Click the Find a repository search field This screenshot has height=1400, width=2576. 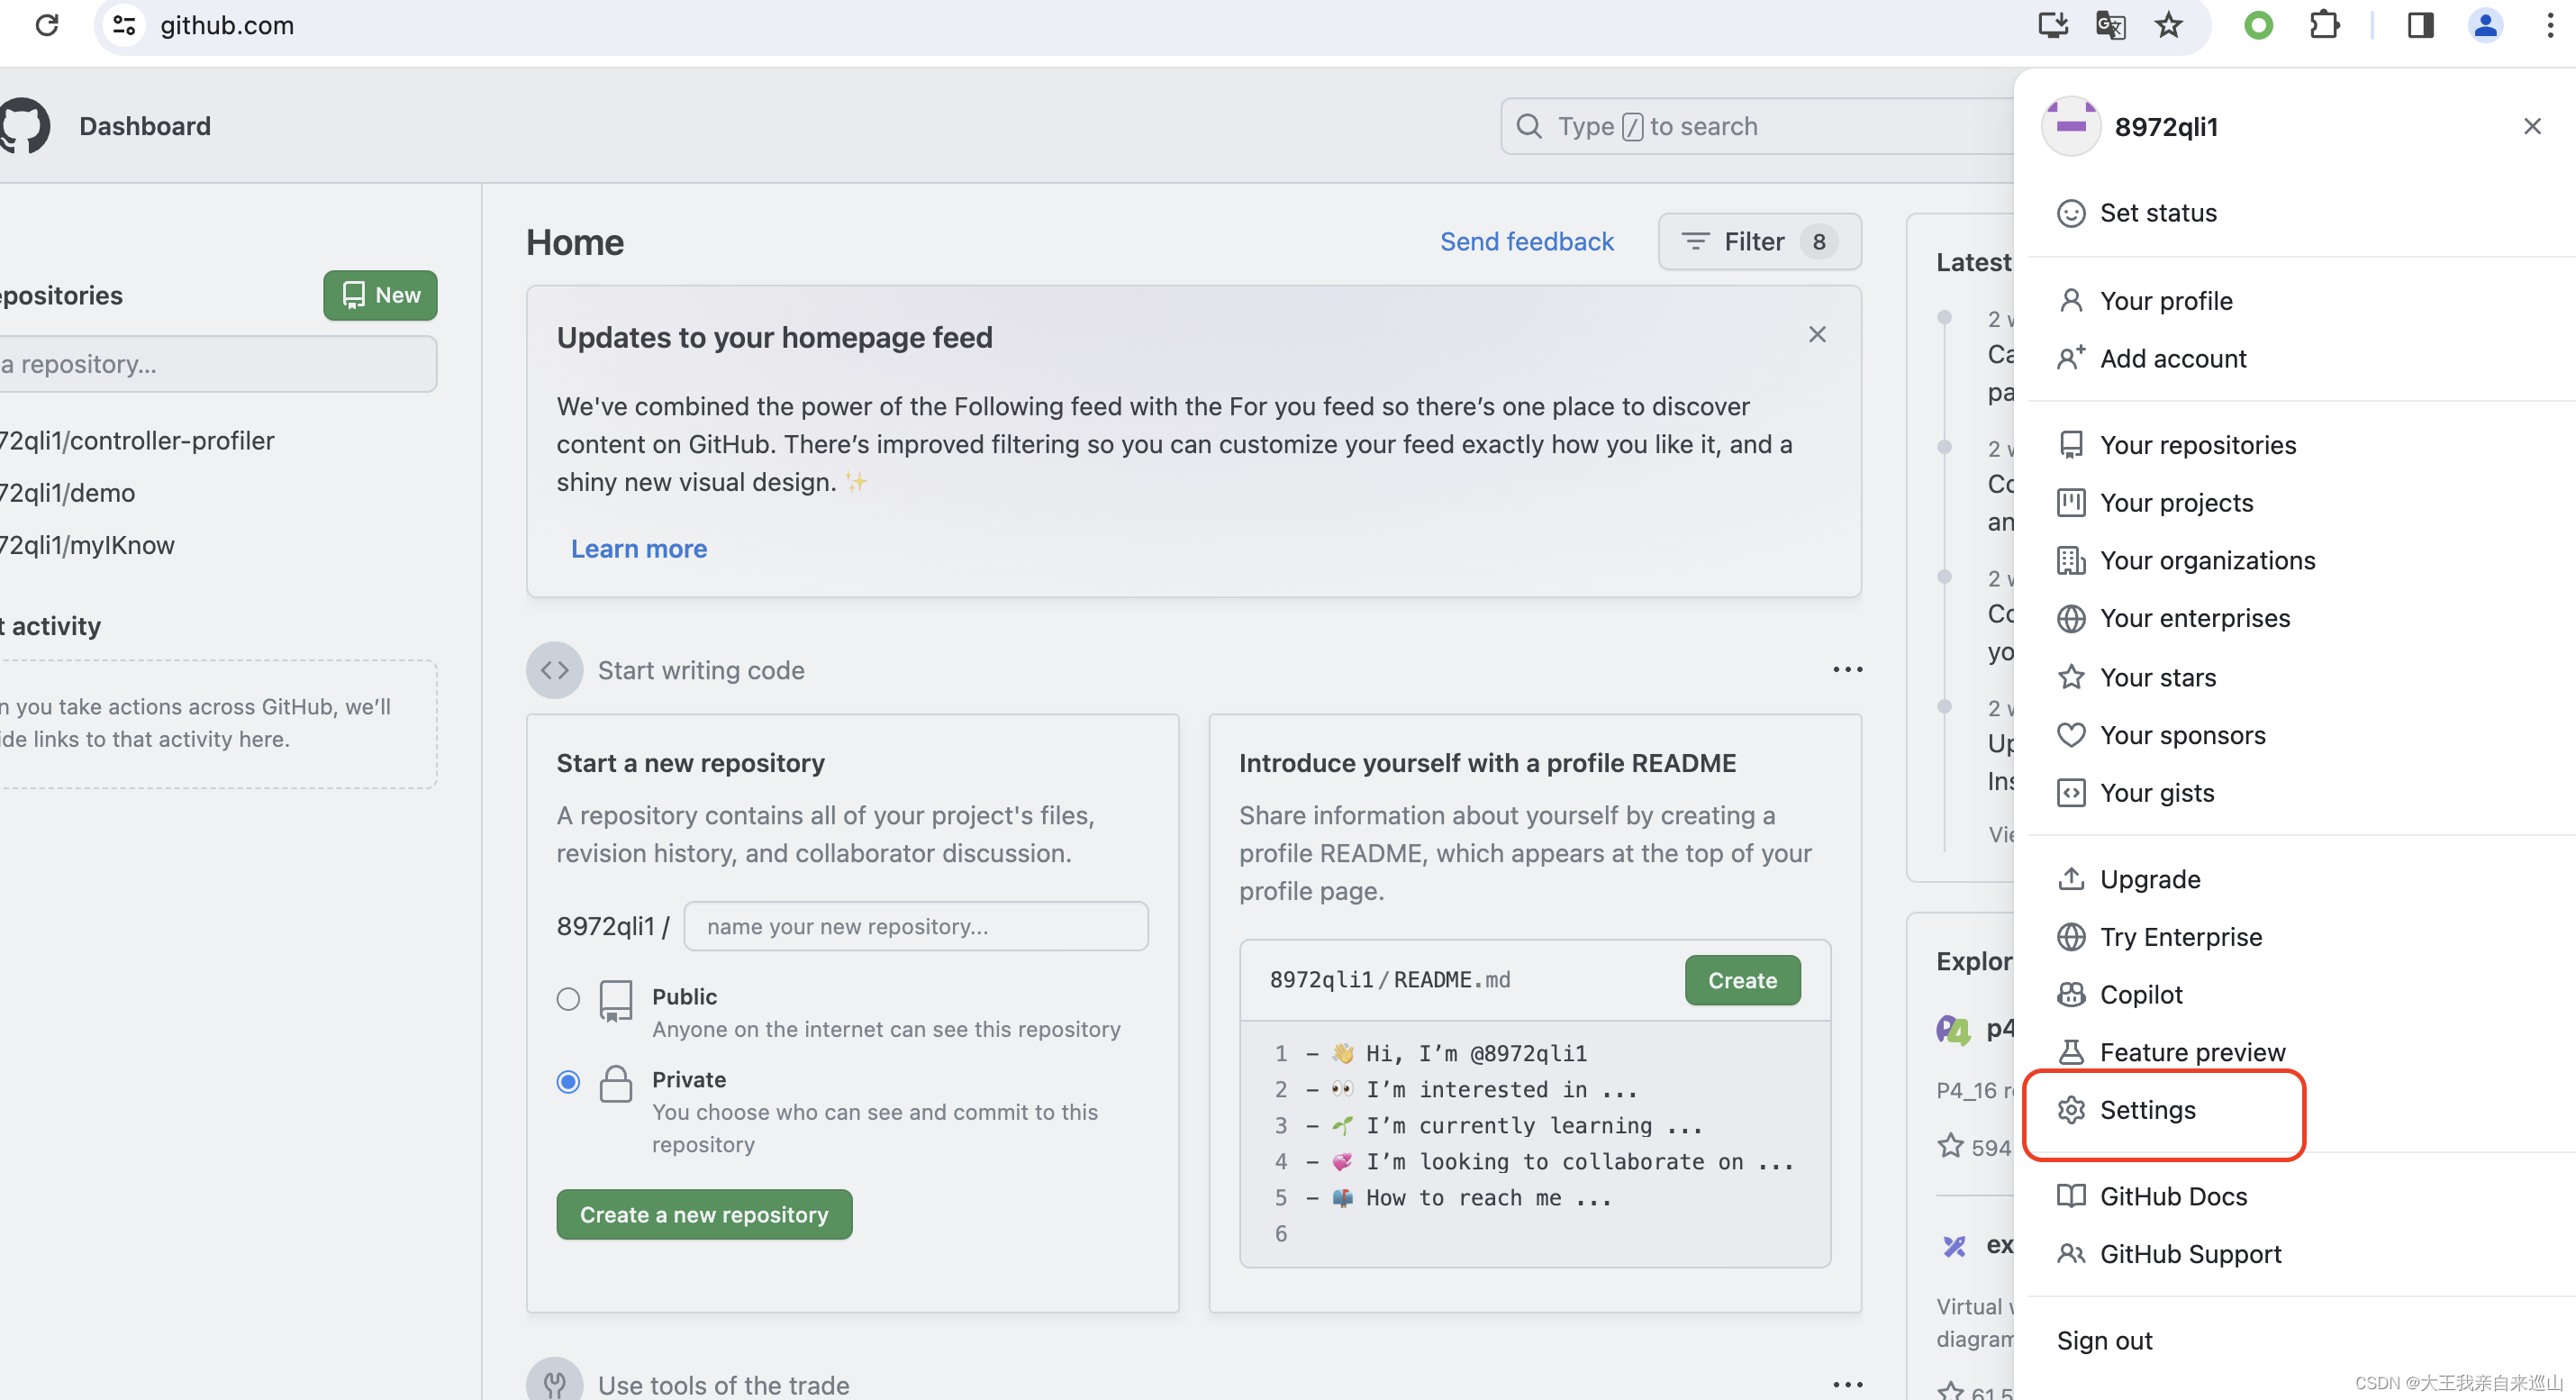point(218,364)
